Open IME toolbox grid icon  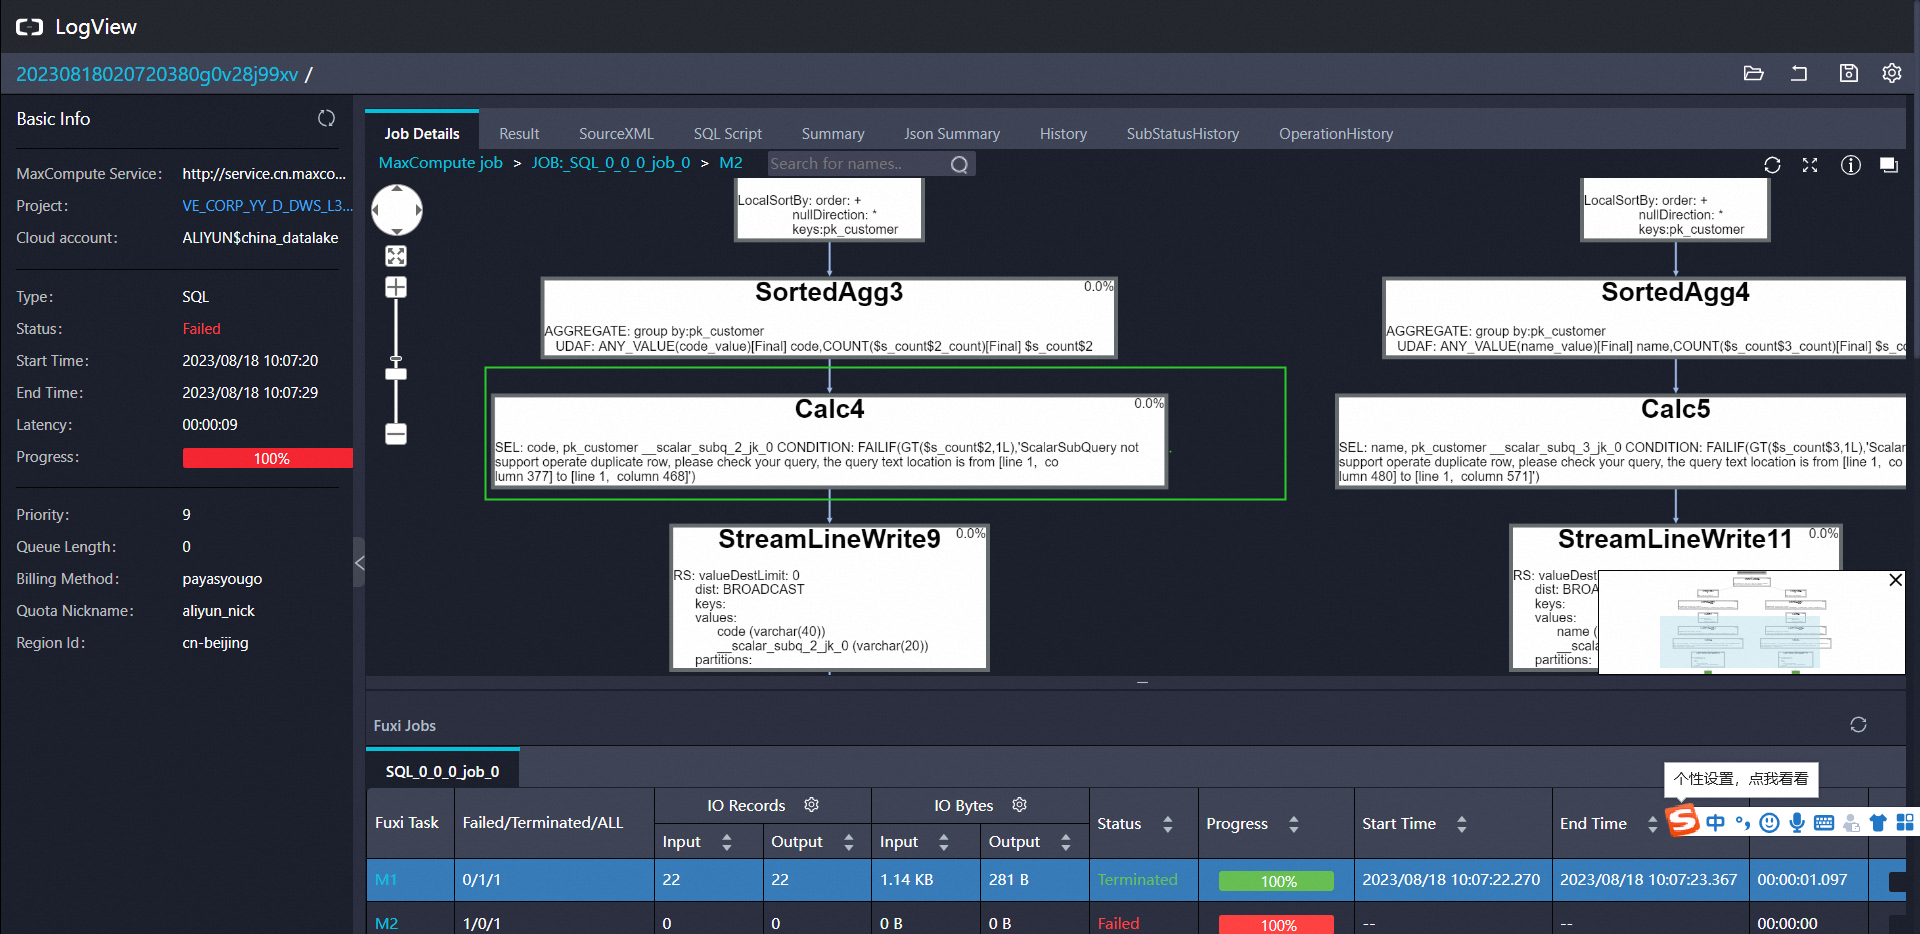(1905, 822)
